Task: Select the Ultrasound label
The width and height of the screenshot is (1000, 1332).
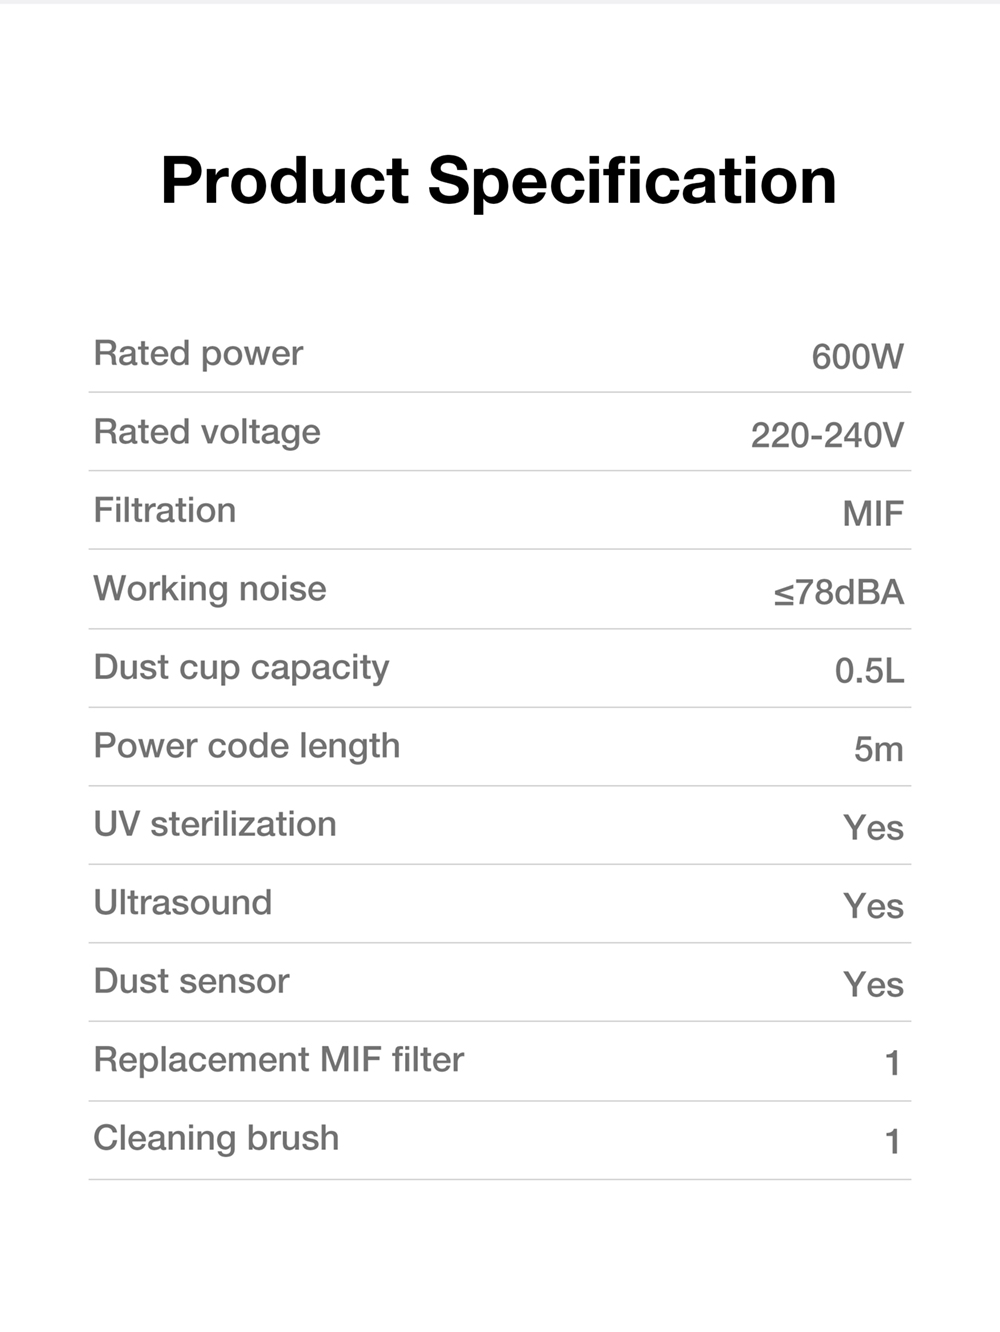Action: point(183,902)
